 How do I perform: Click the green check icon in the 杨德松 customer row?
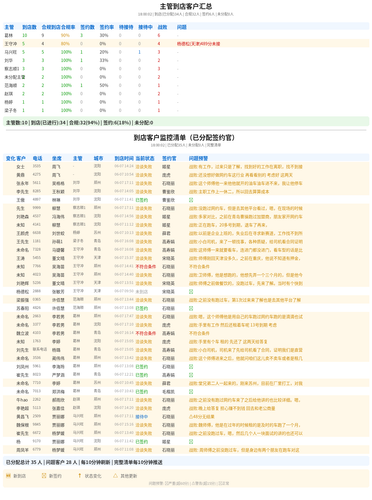(x=191, y=292)
